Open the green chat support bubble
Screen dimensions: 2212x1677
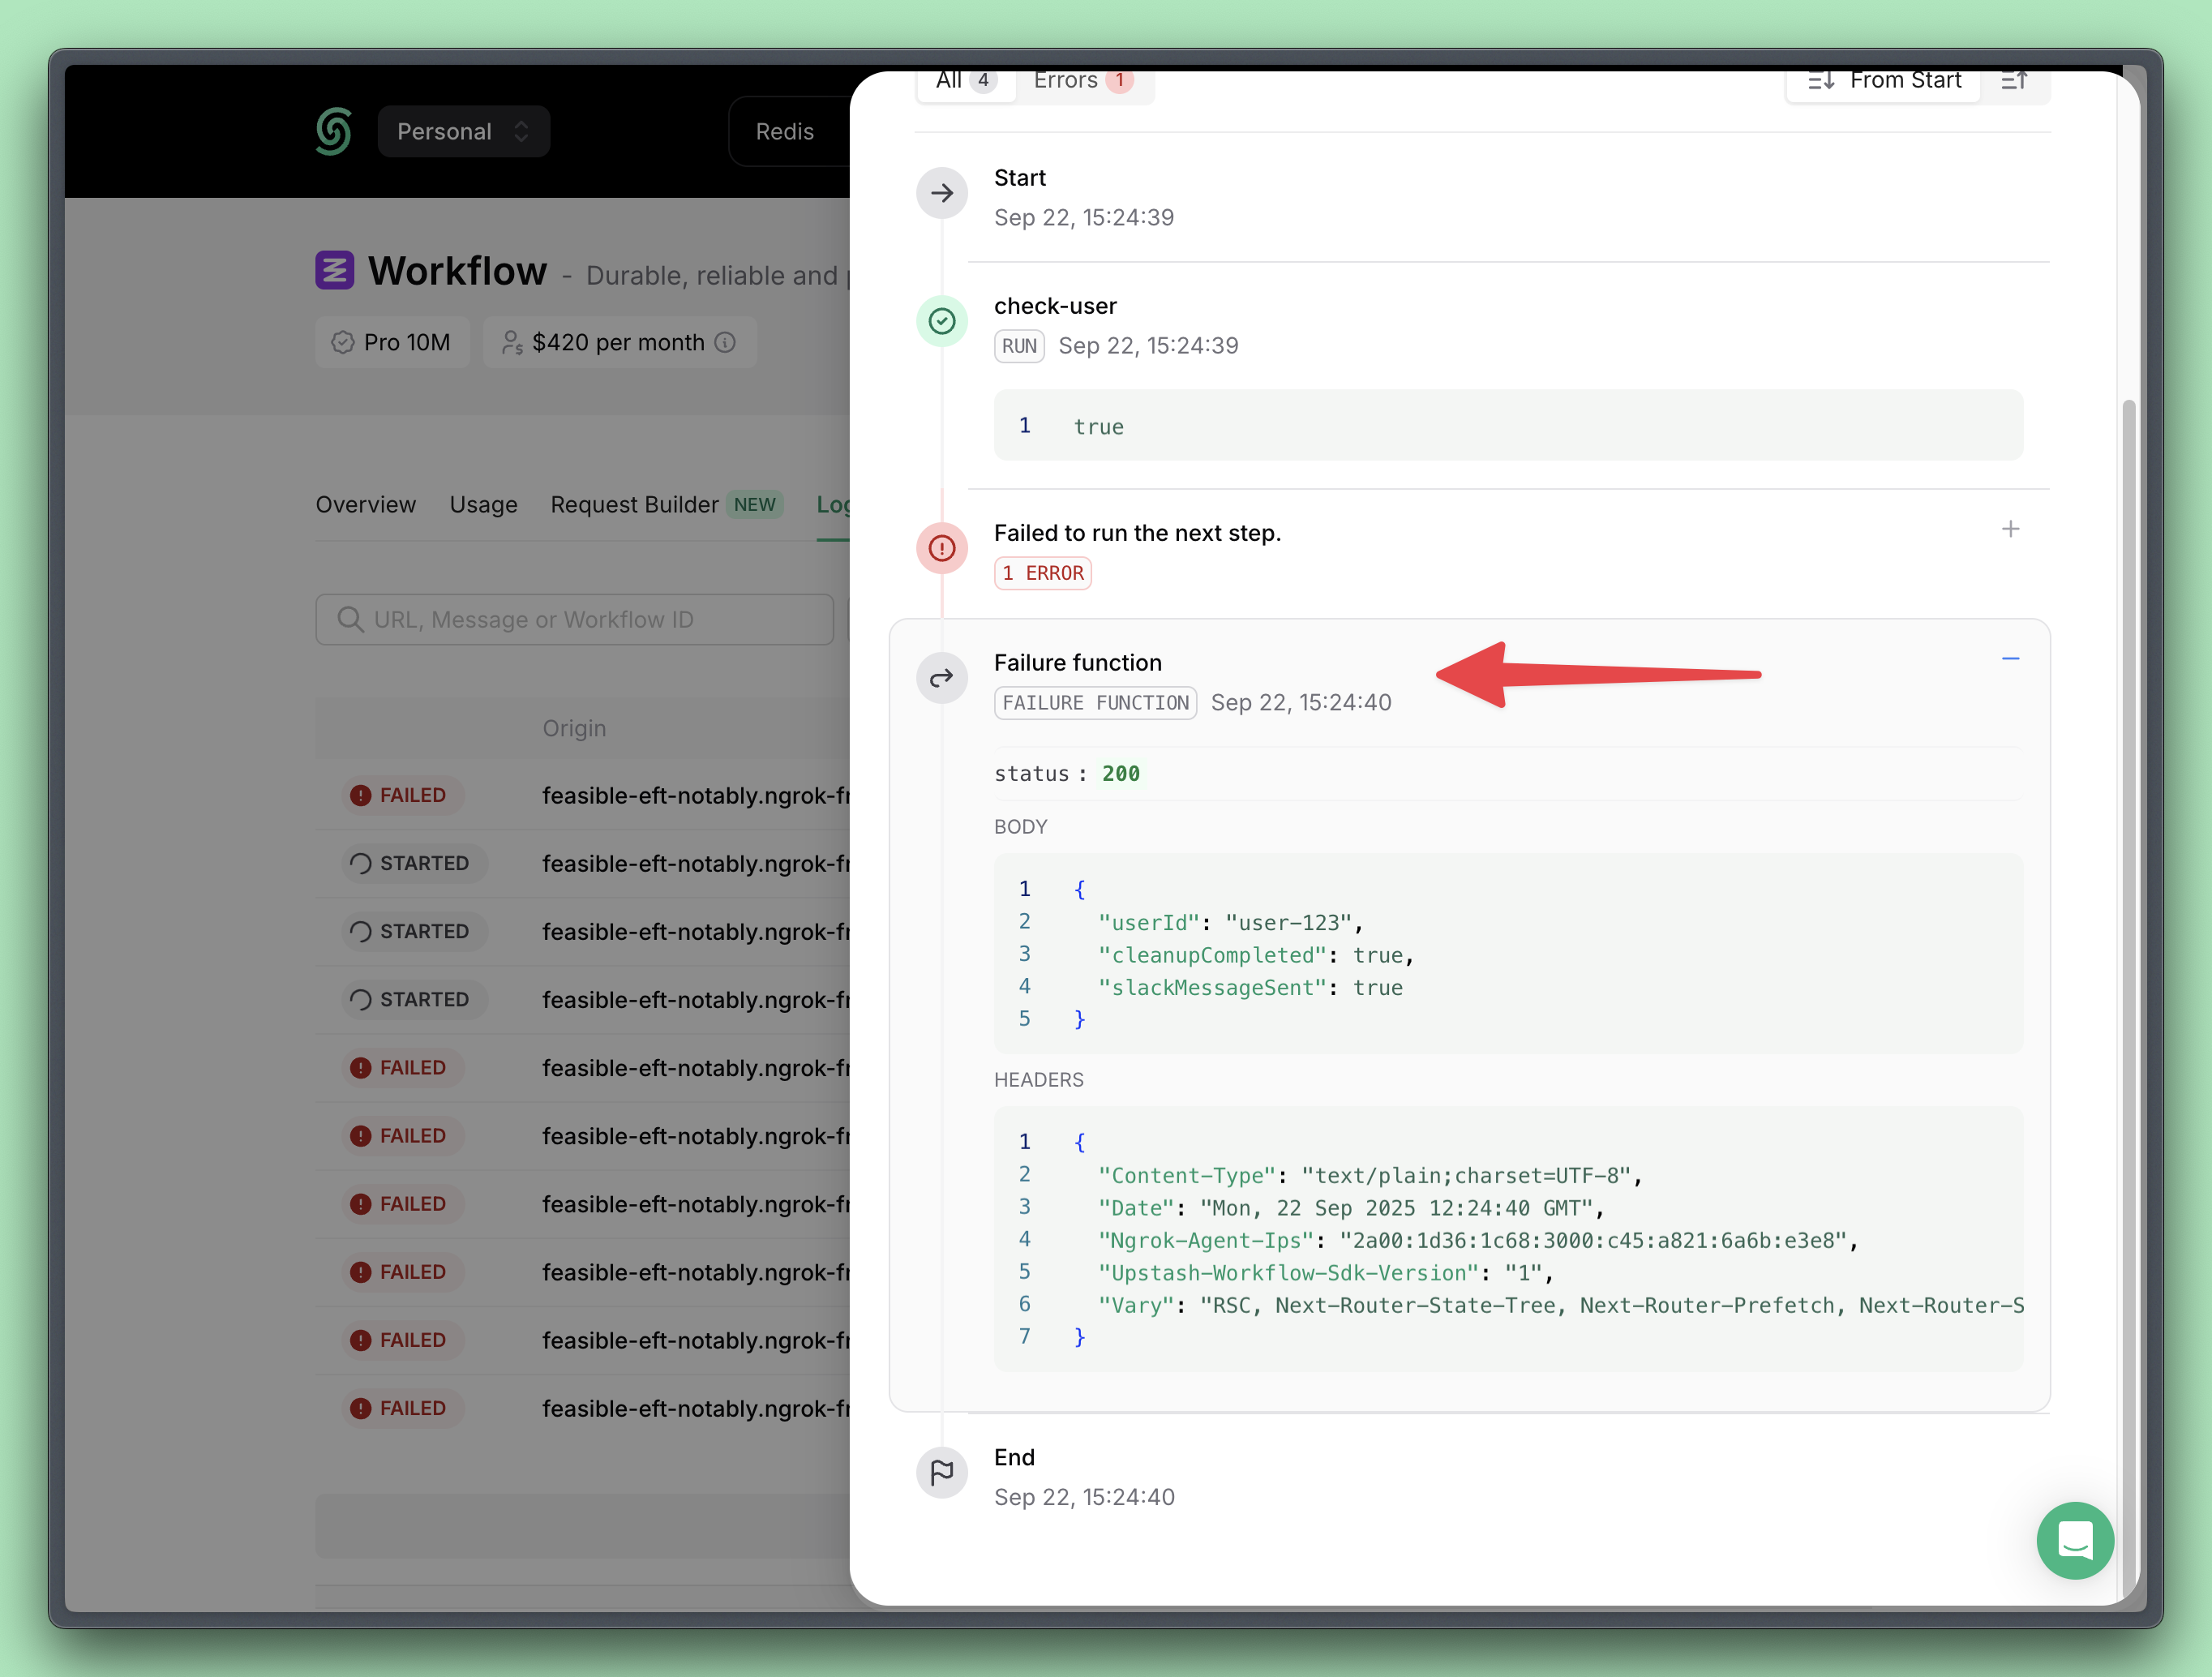[2074, 1539]
